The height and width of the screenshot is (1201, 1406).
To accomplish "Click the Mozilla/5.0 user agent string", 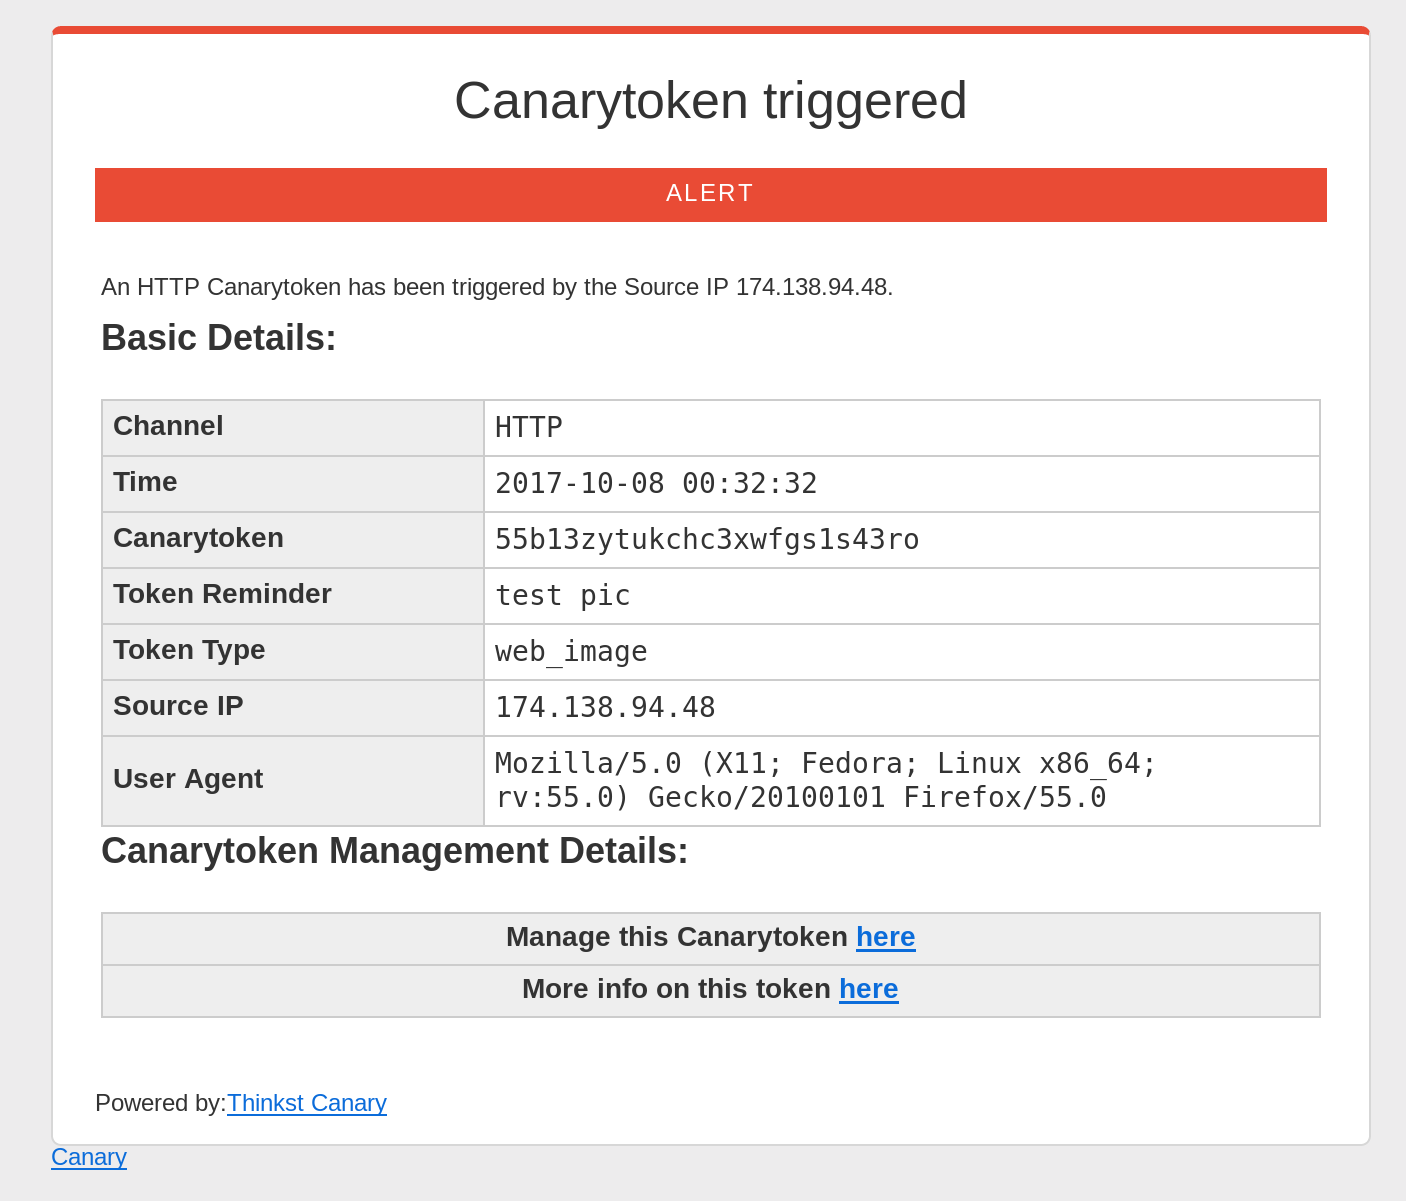I will [x=826, y=781].
